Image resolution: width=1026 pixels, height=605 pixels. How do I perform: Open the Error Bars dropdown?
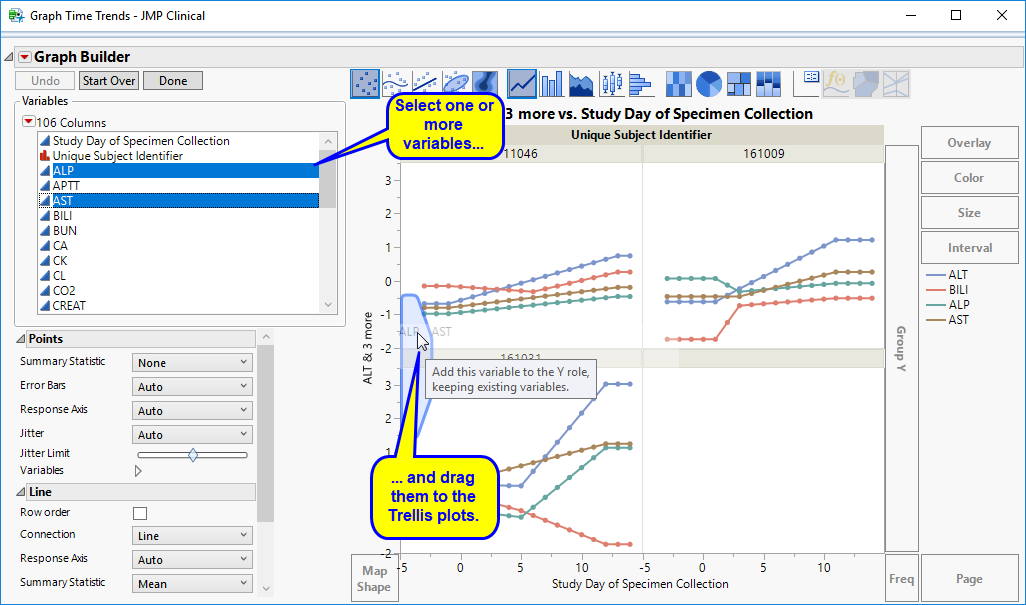pyautogui.click(x=192, y=387)
